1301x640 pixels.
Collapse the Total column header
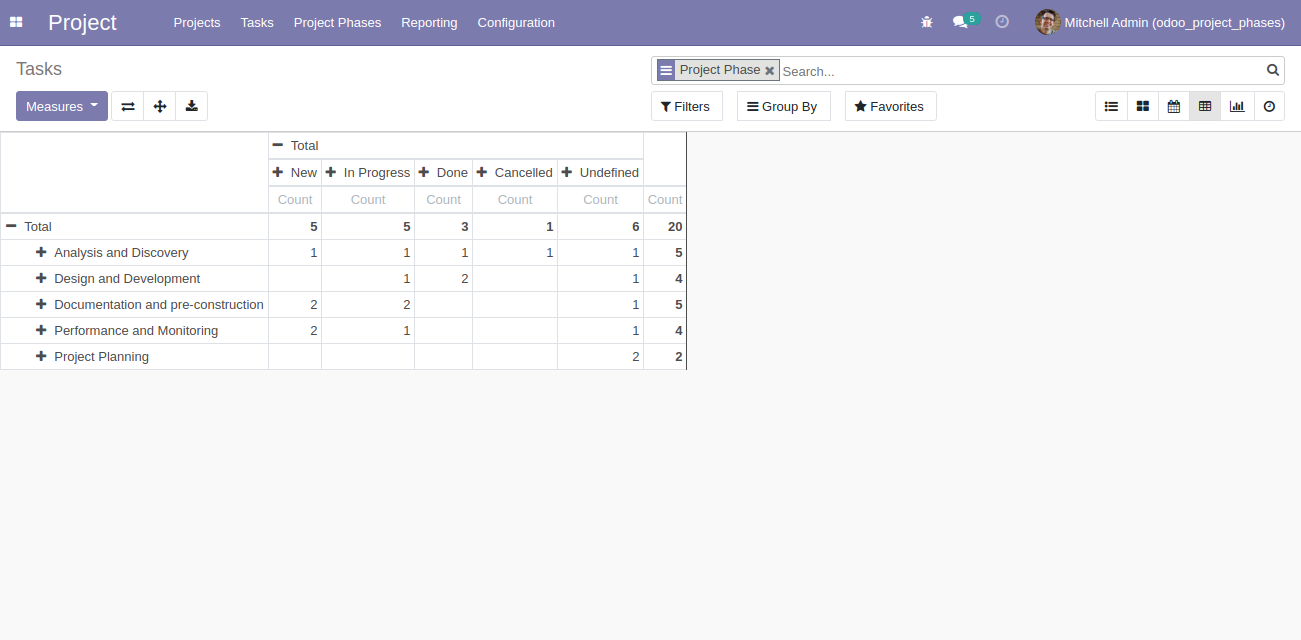[x=278, y=145]
